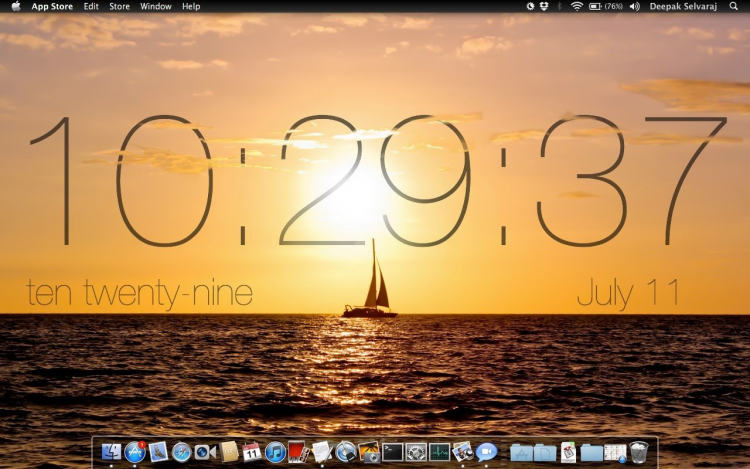750x469 pixels.
Task: Open the Edit menu
Action: pos(91,6)
